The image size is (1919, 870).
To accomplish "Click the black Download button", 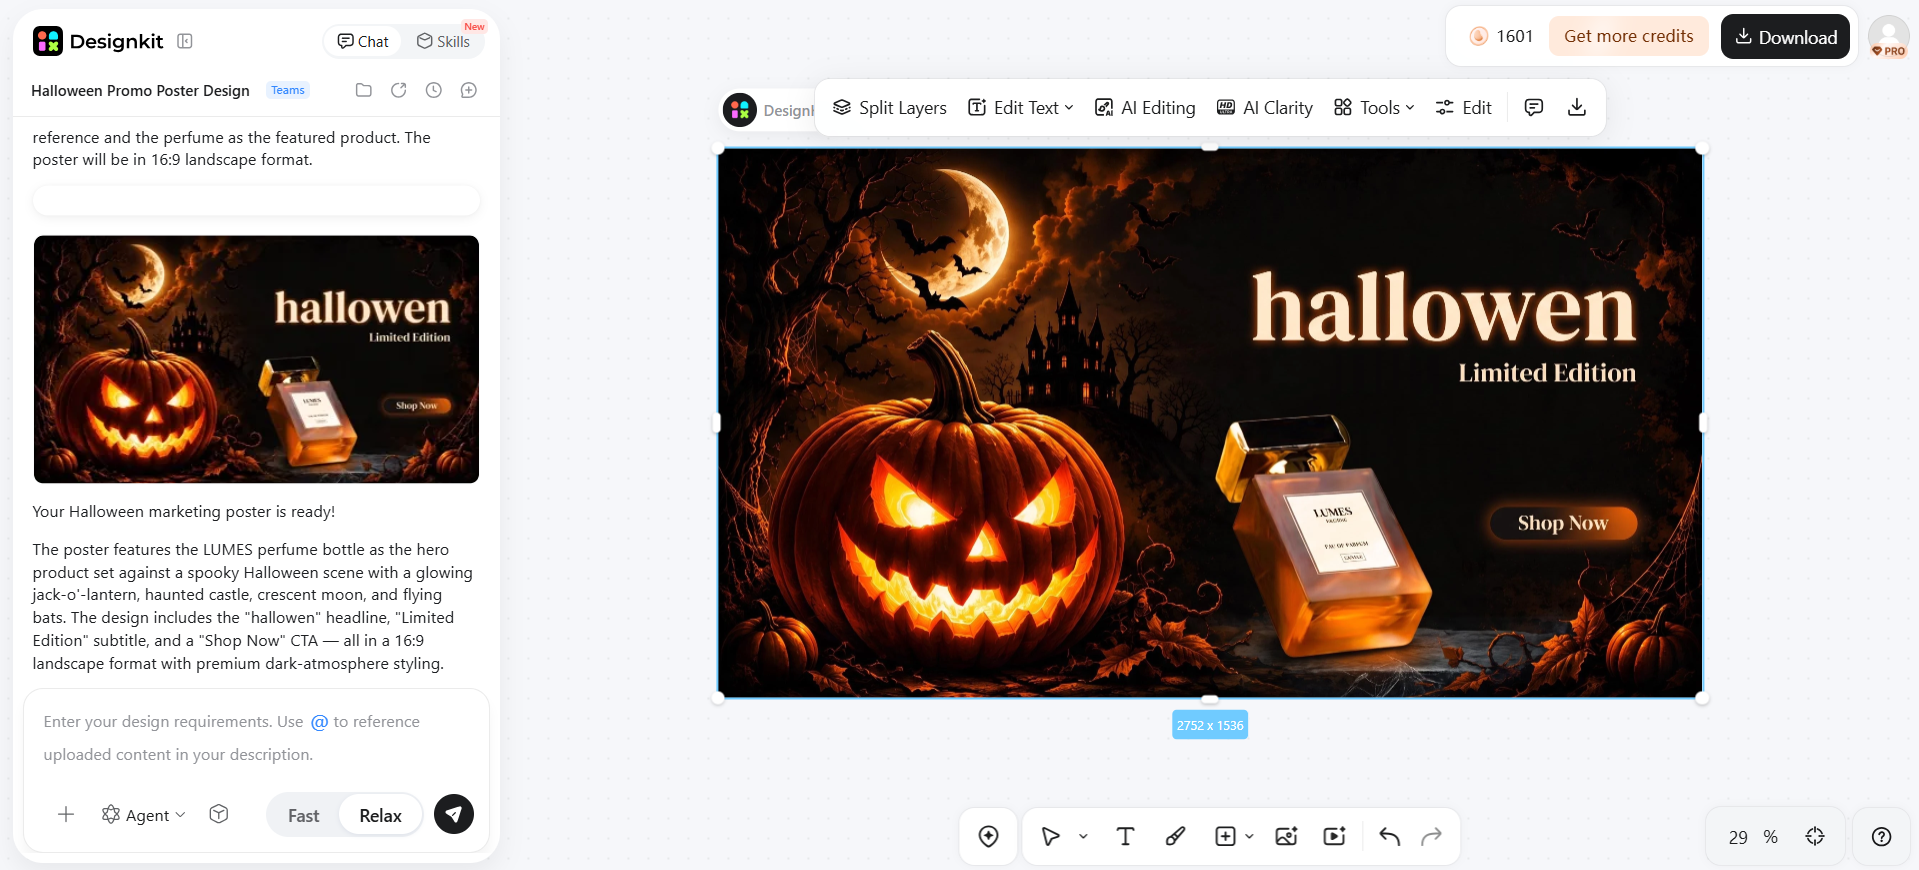I will [1785, 37].
